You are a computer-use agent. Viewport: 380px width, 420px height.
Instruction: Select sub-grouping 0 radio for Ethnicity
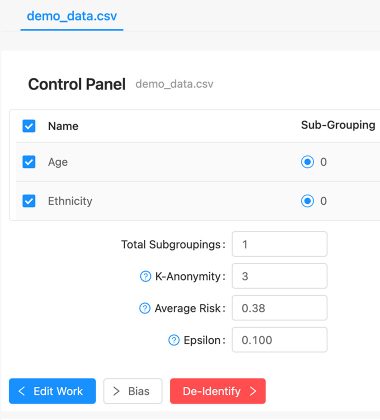click(x=307, y=201)
